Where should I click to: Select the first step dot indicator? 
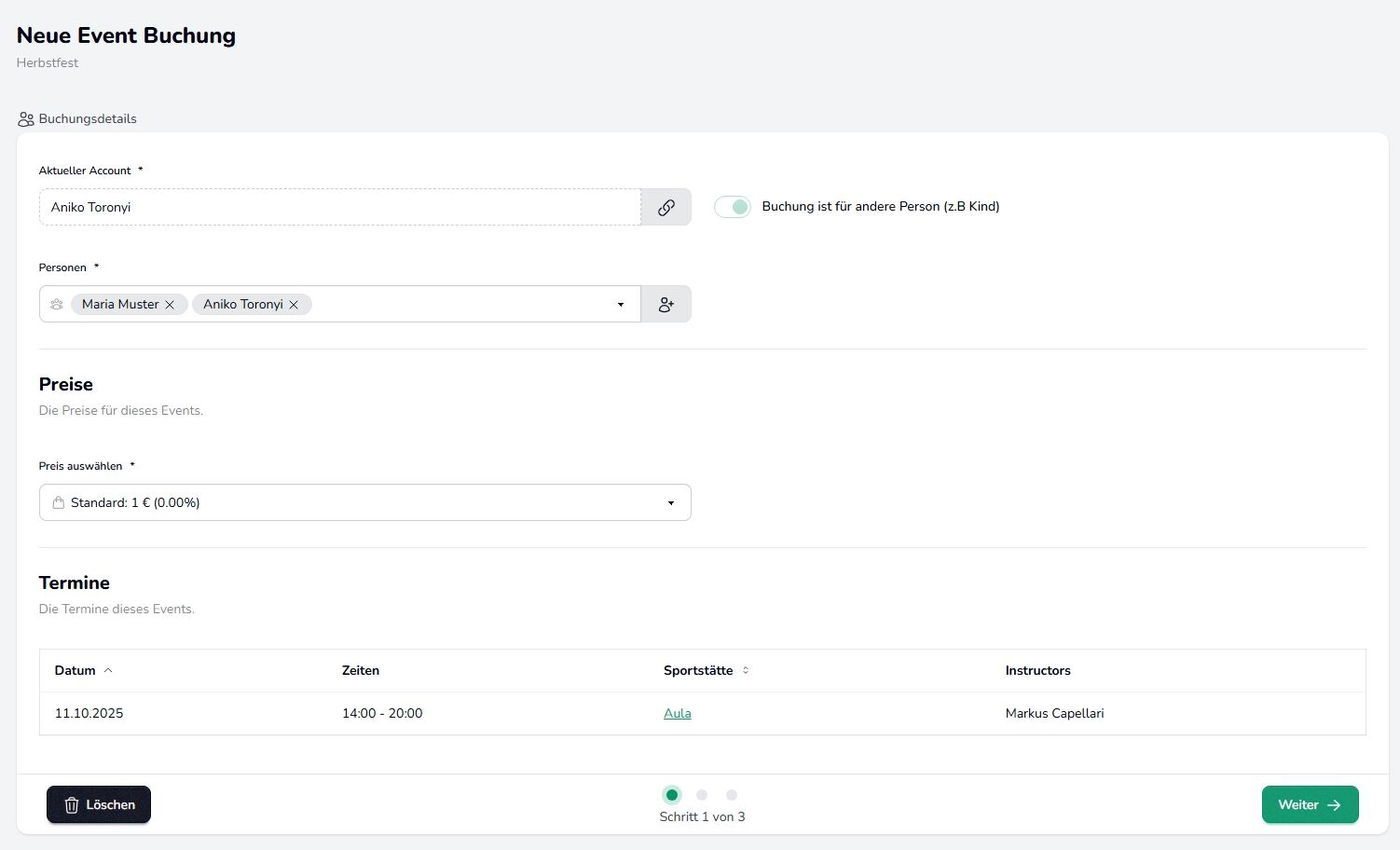point(672,795)
